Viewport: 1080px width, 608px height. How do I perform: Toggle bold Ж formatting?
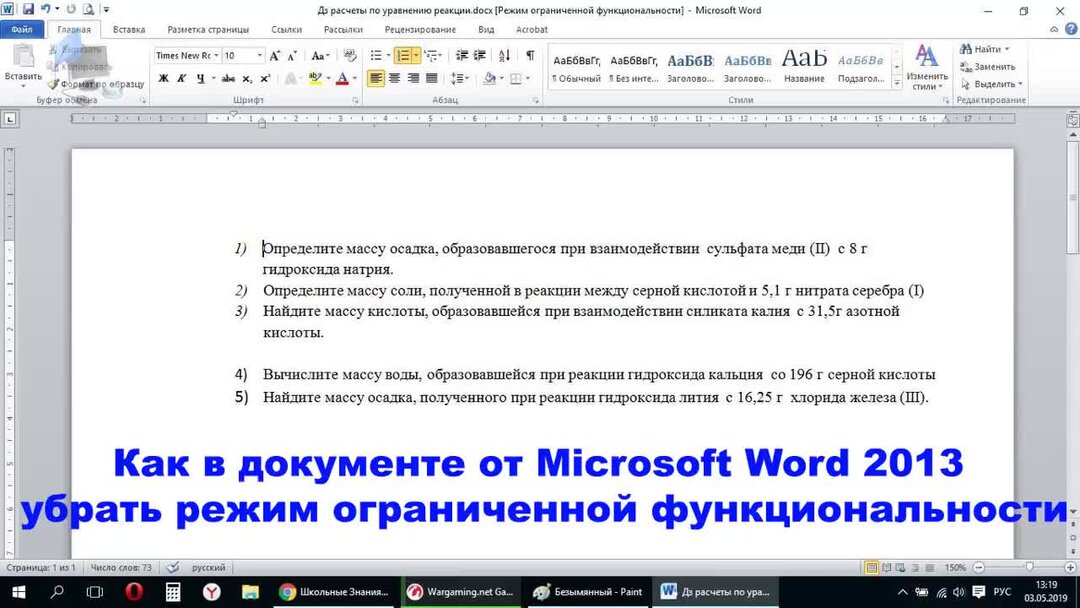pyautogui.click(x=164, y=78)
